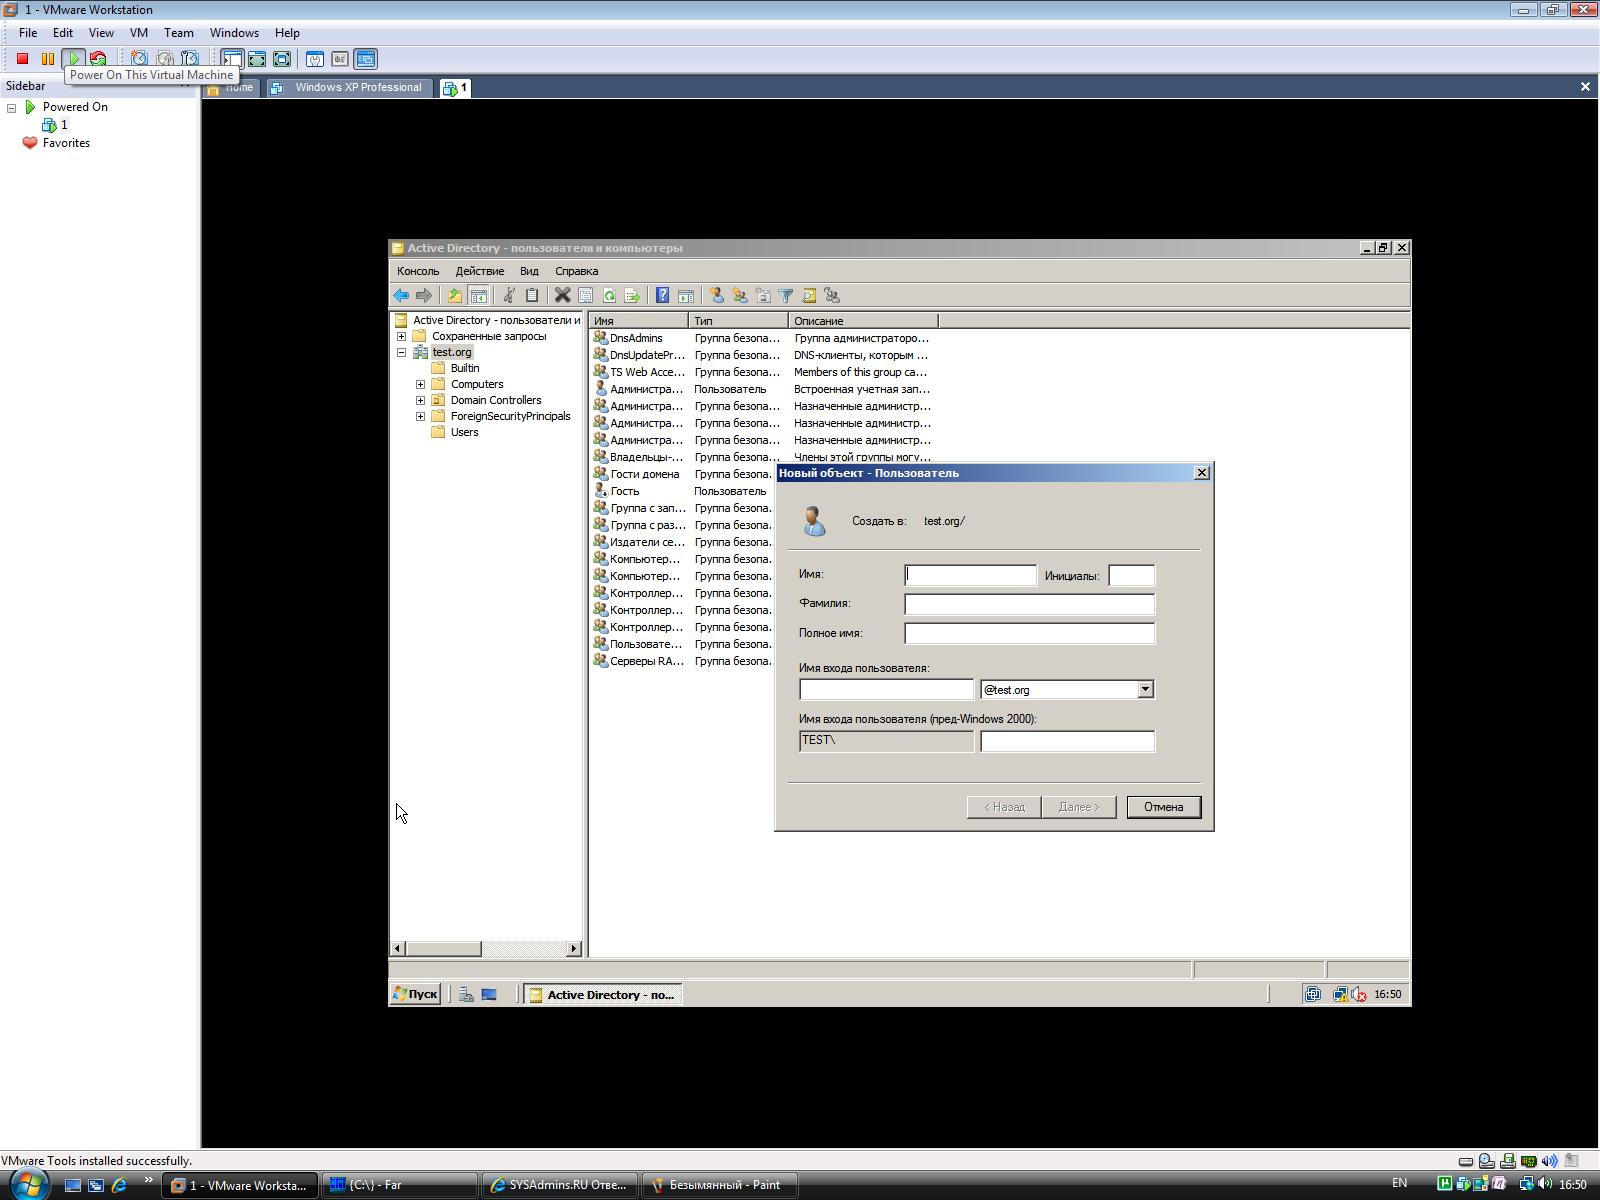
Task: Select VM 1 in the VMware sidebar
Action: [55, 125]
